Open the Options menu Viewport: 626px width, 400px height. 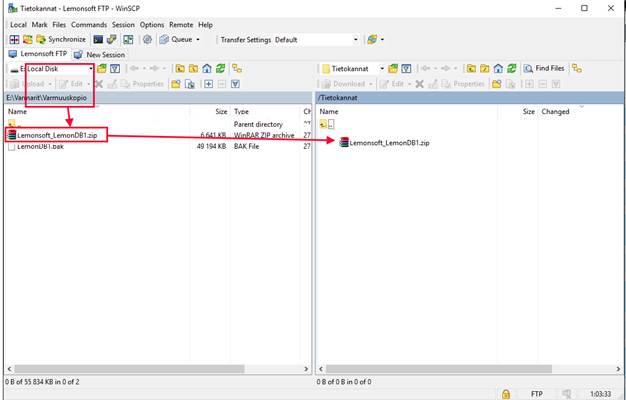[152, 25]
